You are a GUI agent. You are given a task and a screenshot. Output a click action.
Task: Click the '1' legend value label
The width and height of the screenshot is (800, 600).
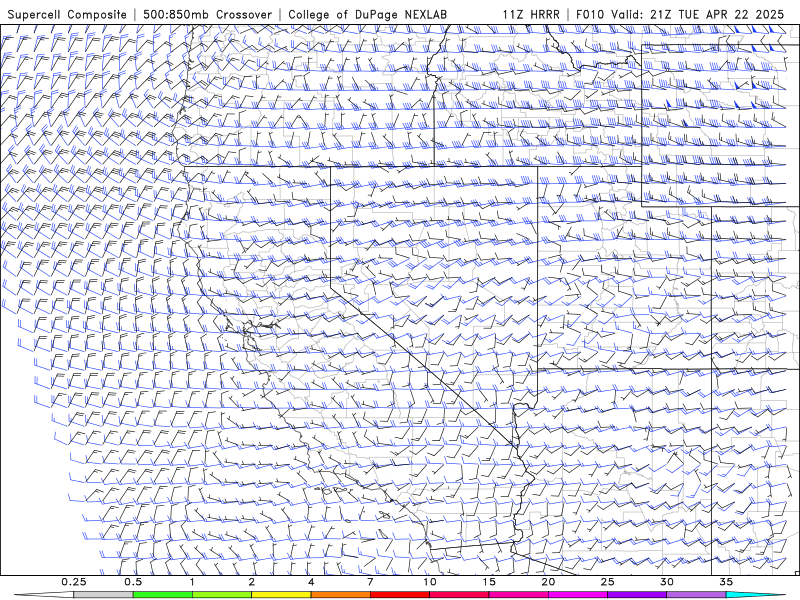tap(192, 582)
